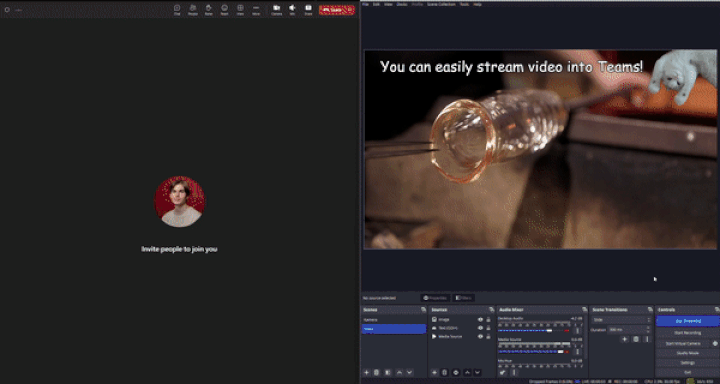Screen dimensions: 720x384
Task: Toggle visibility of the Media Source
Action: [x=480, y=336]
